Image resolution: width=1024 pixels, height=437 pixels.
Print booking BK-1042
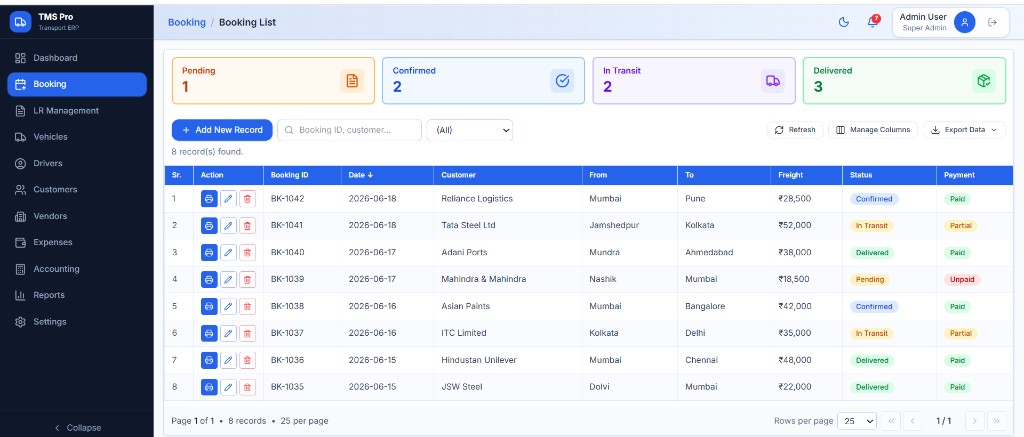209,199
